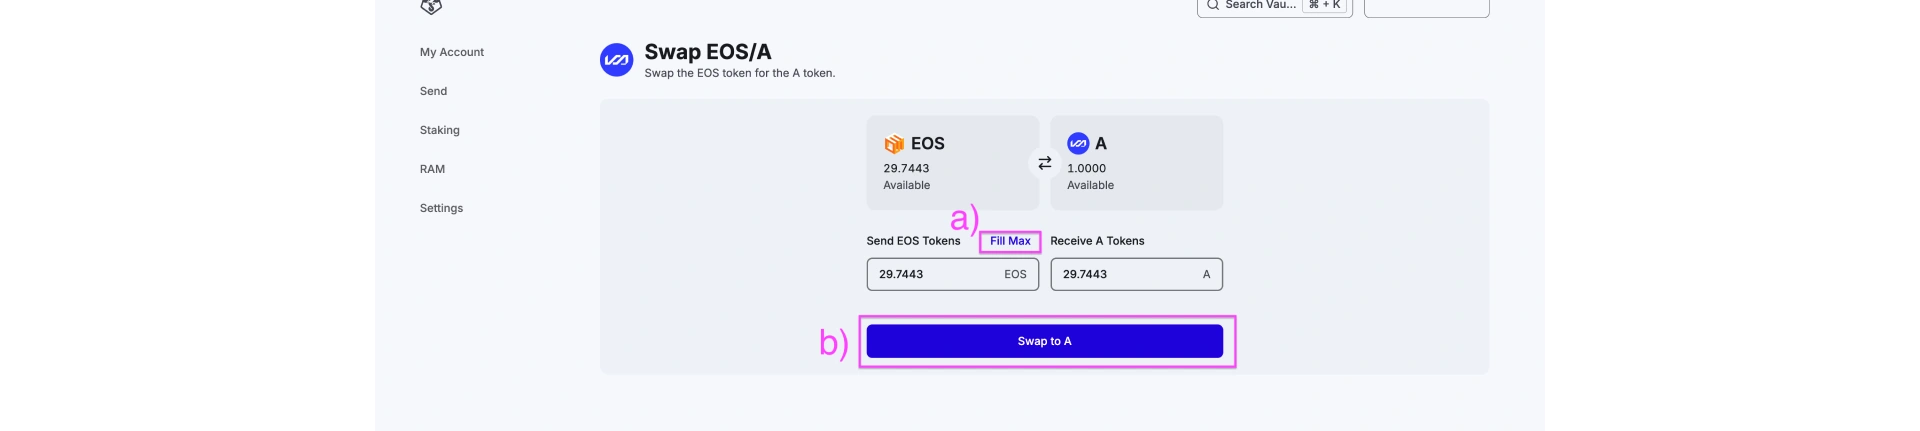Click the orange EOS token icon
The width and height of the screenshot is (1920, 431).
click(x=894, y=144)
